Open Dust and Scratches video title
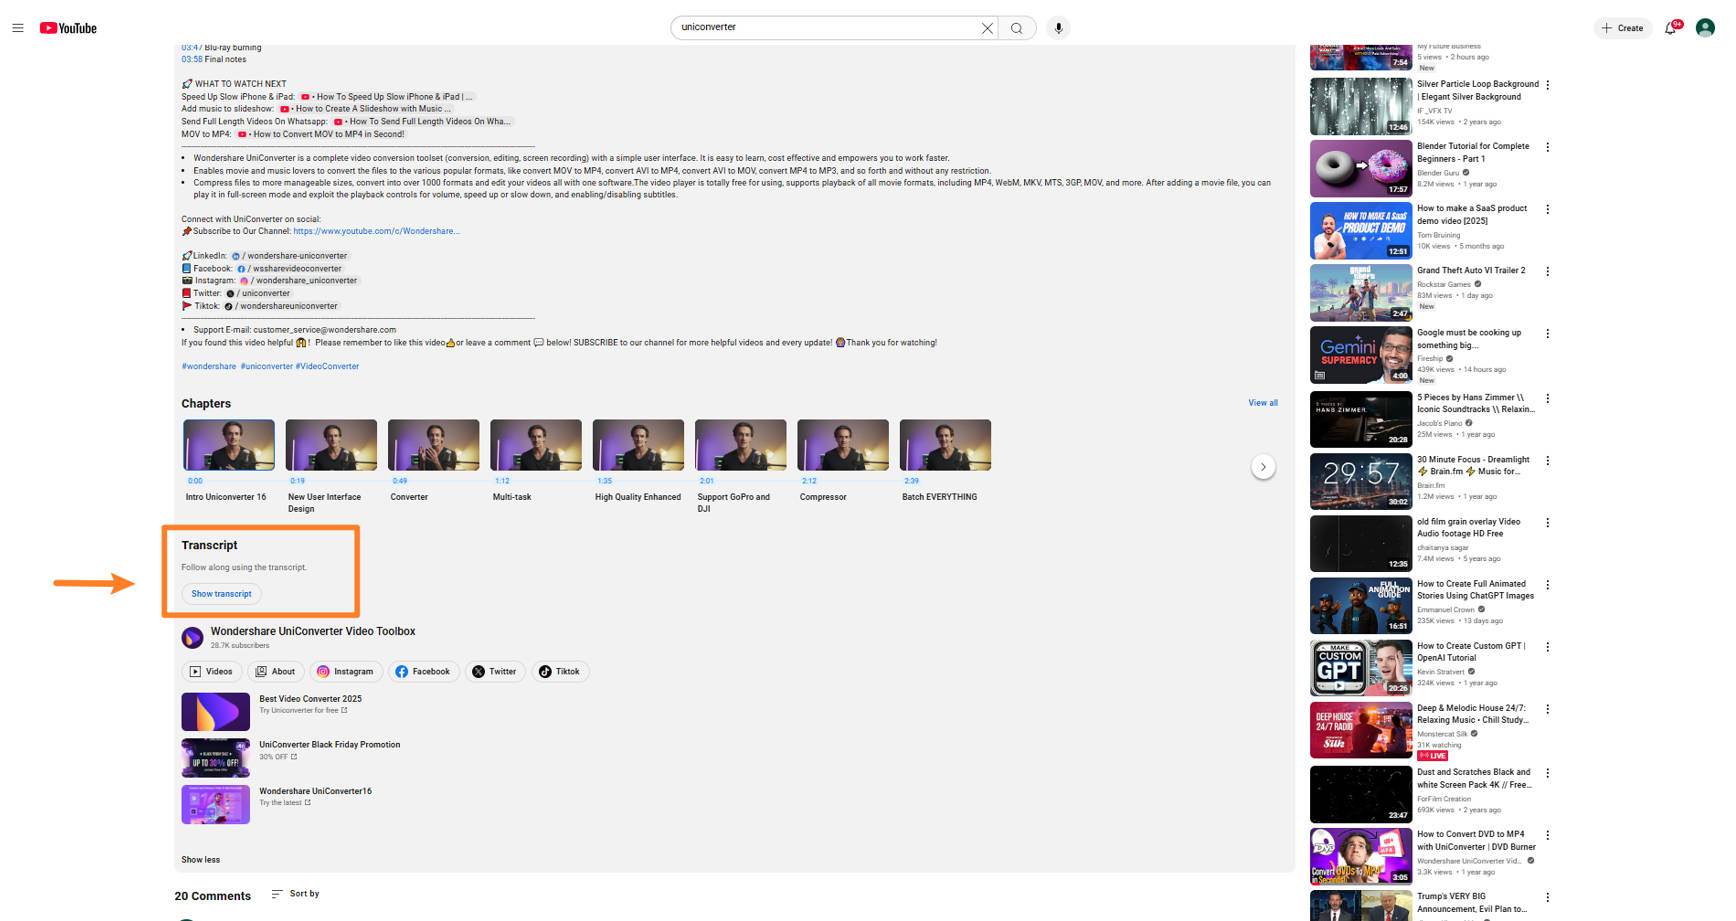Screen dimensions: 1736x921 click(1474, 778)
